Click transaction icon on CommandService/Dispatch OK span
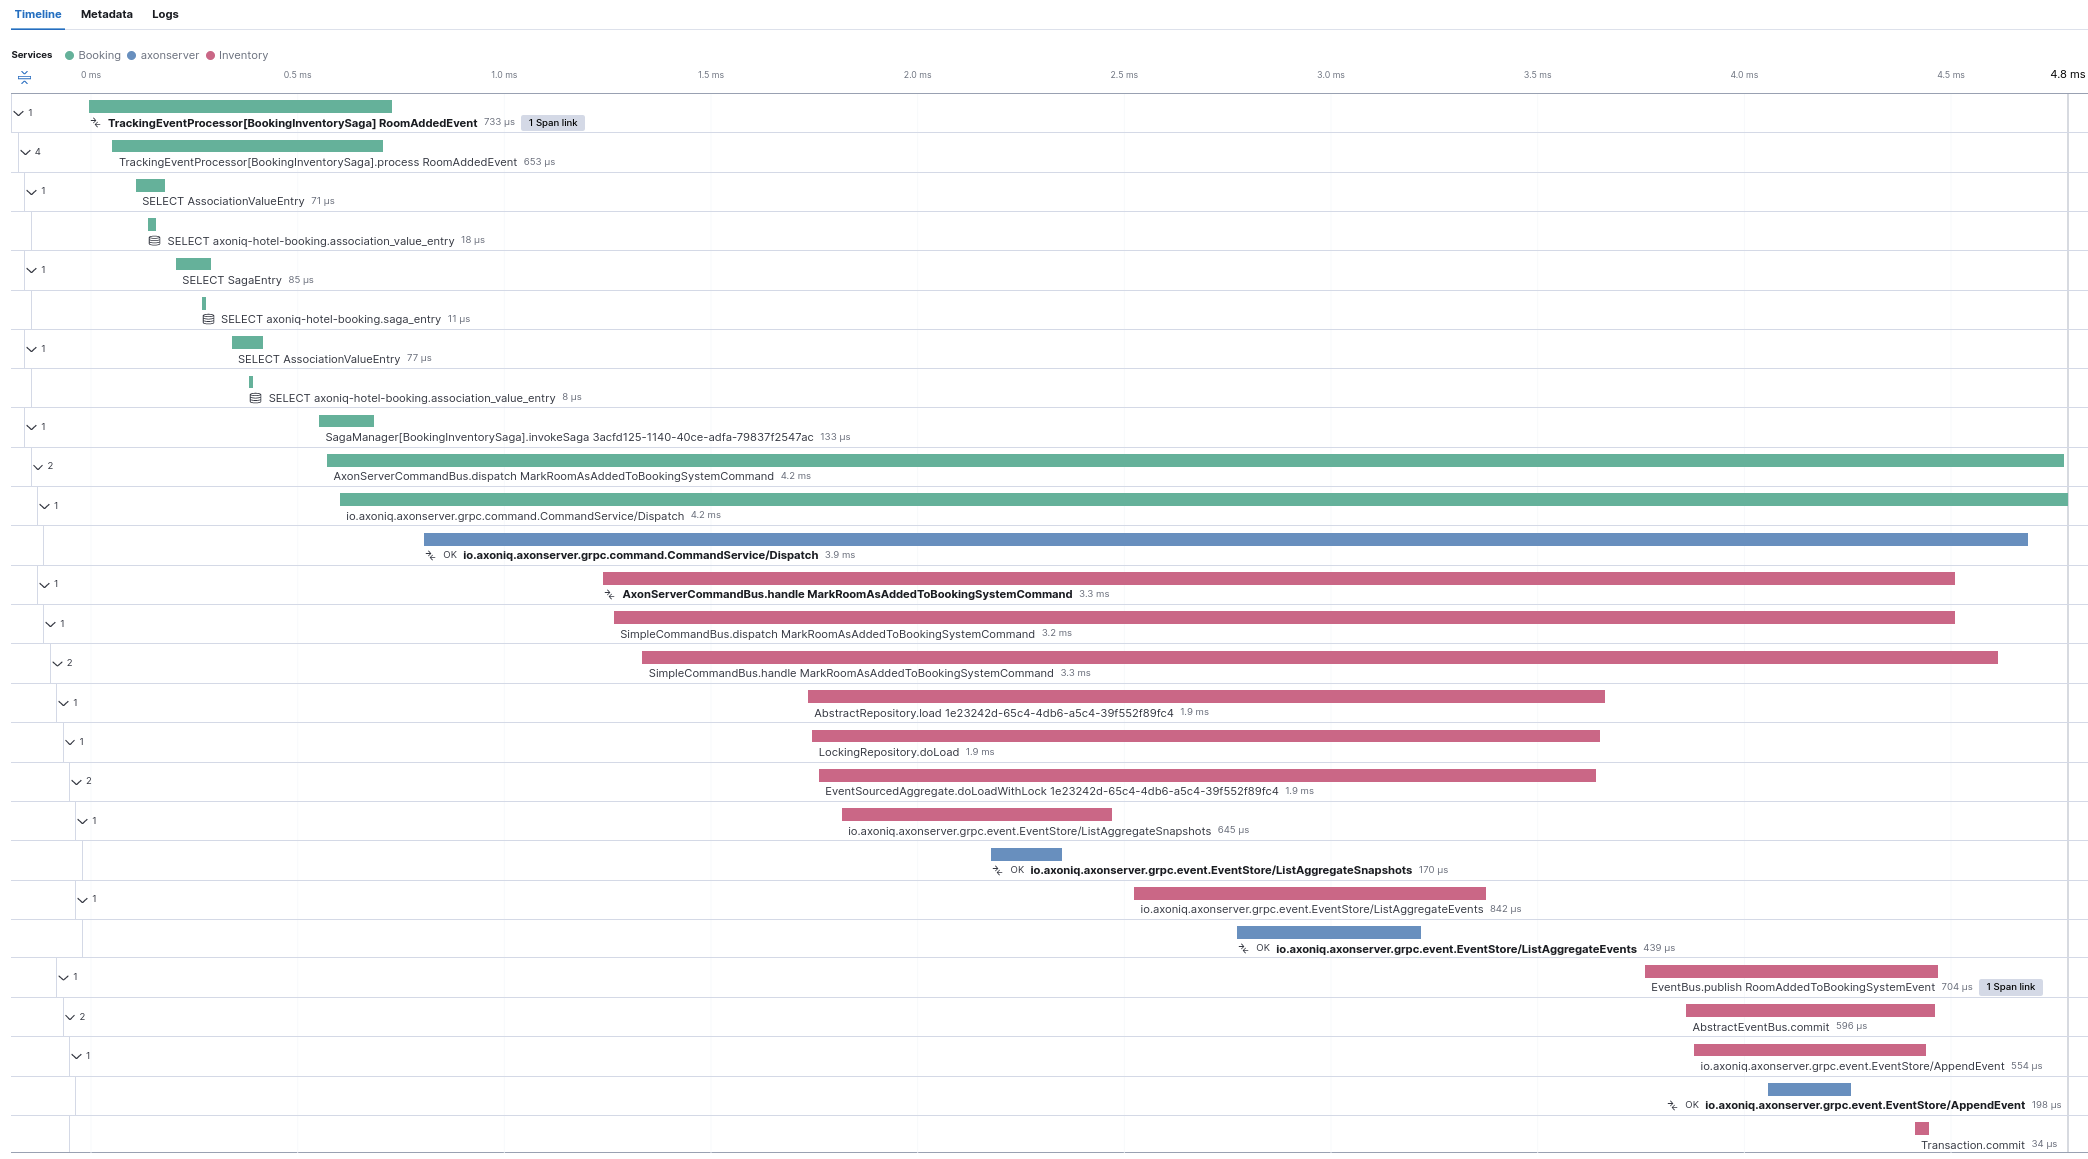This screenshot has width=2088, height=1159. [x=430, y=556]
